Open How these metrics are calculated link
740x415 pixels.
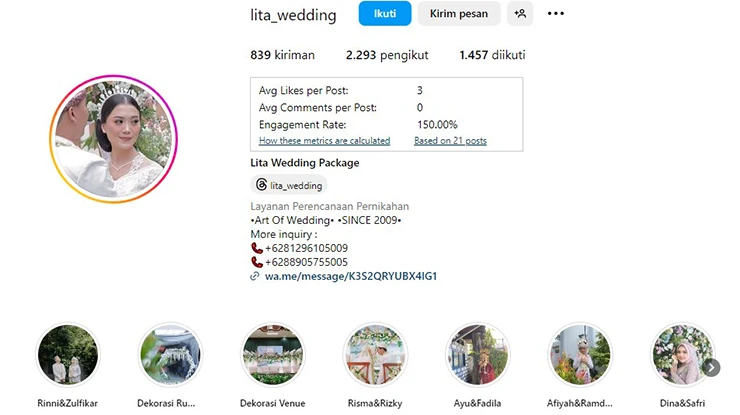coord(324,141)
